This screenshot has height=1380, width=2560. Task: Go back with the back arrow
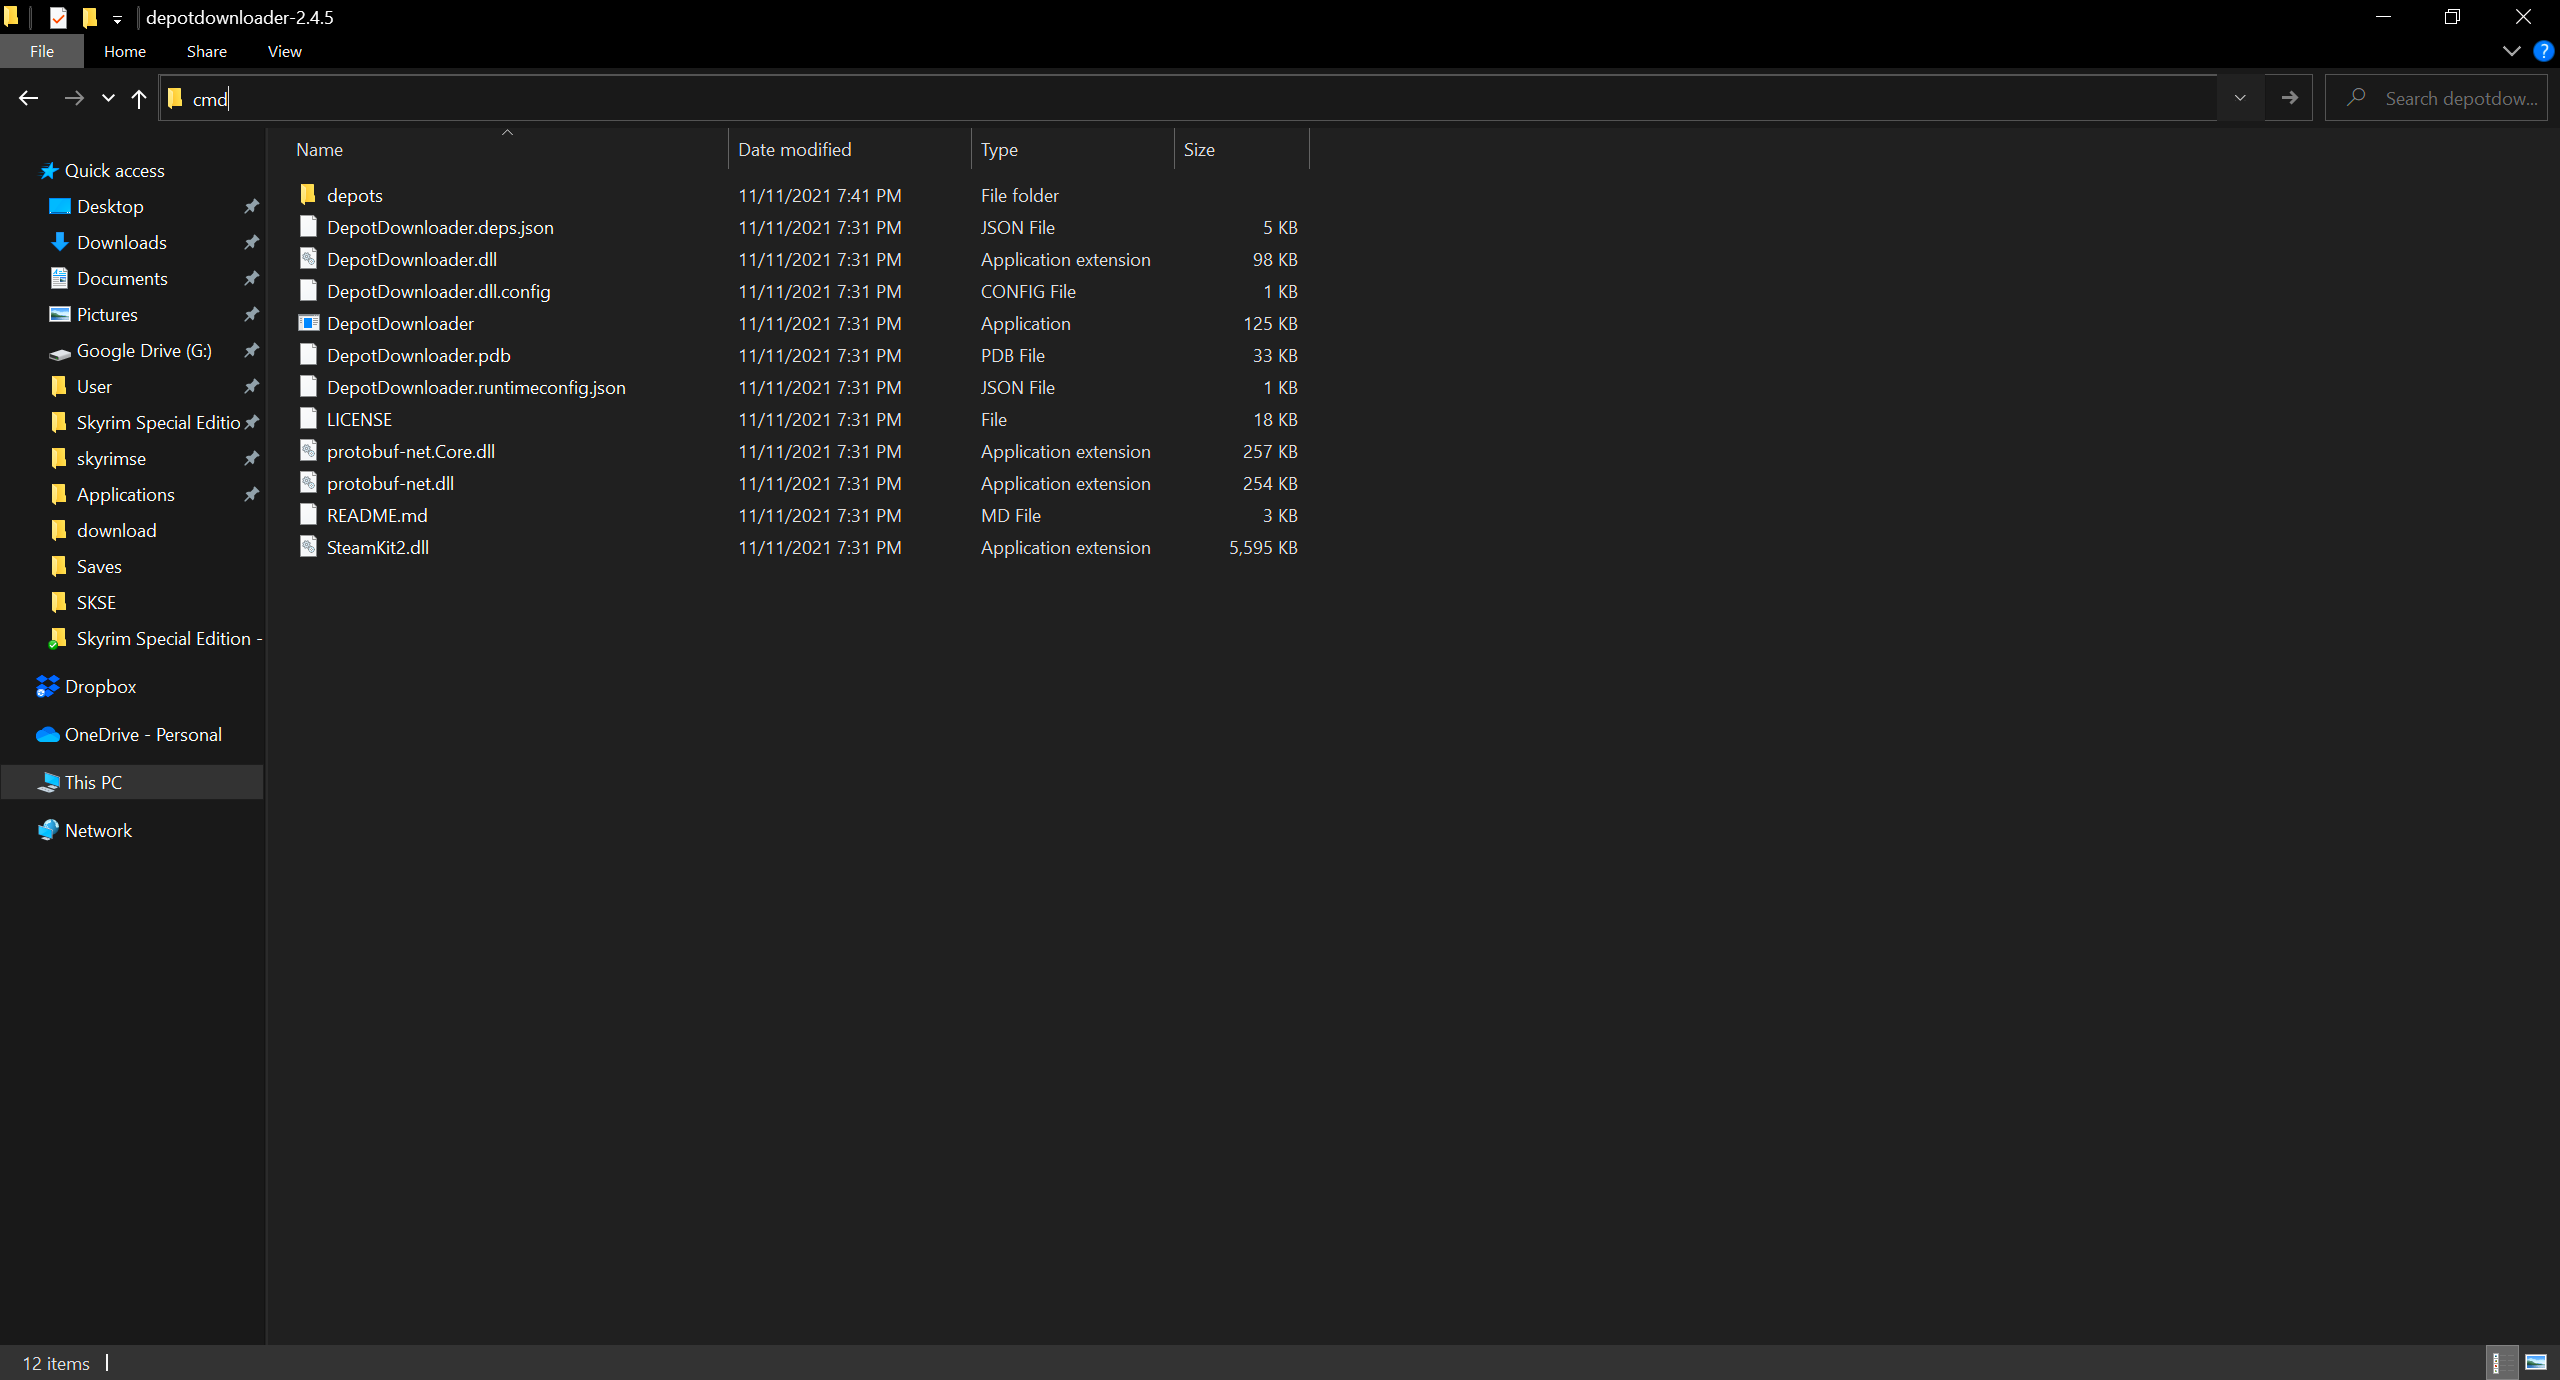[x=28, y=97]
